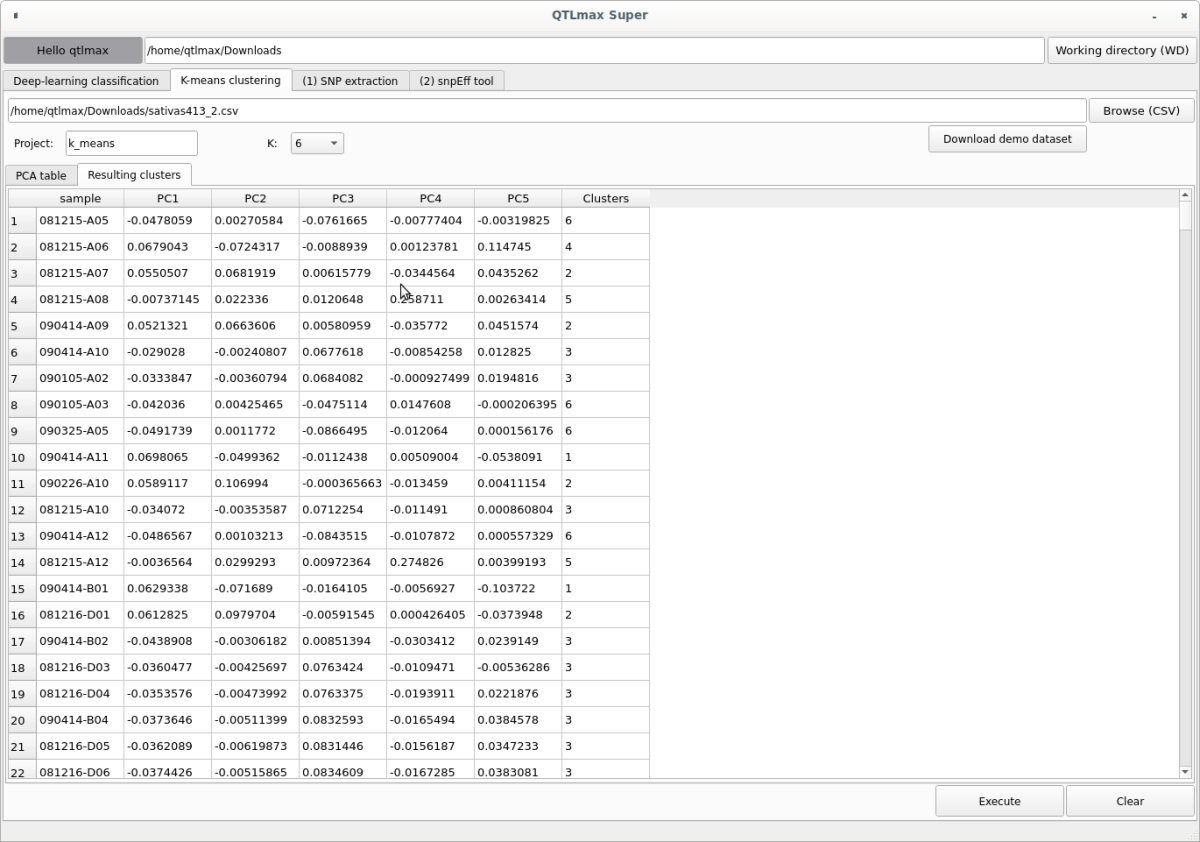Select the (2) snpEff tool tab

456,81
